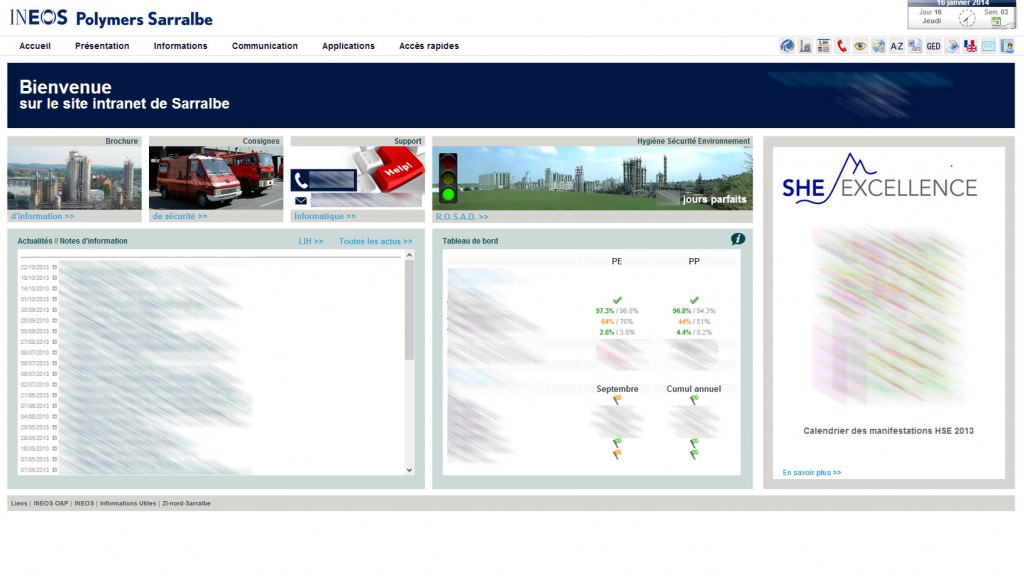Open the GED document icon
This screenshot has width=1024, height=582.
tap(933, 46)
